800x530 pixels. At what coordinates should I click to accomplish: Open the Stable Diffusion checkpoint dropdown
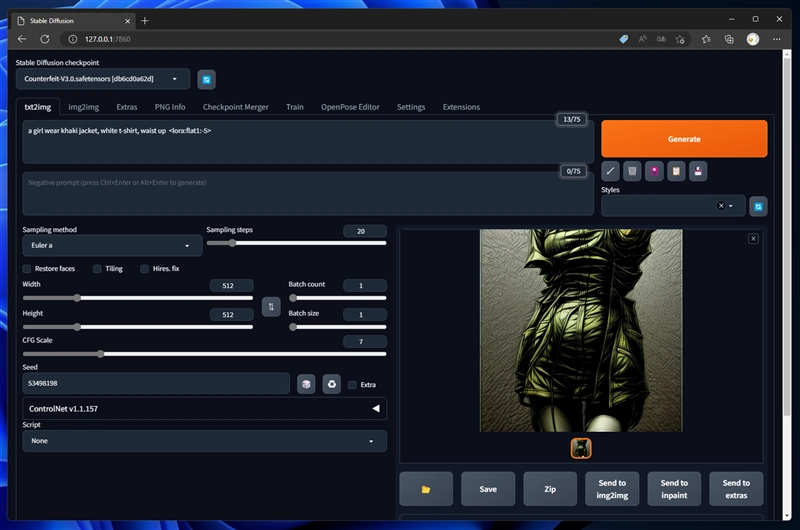[x=102, y=79]
